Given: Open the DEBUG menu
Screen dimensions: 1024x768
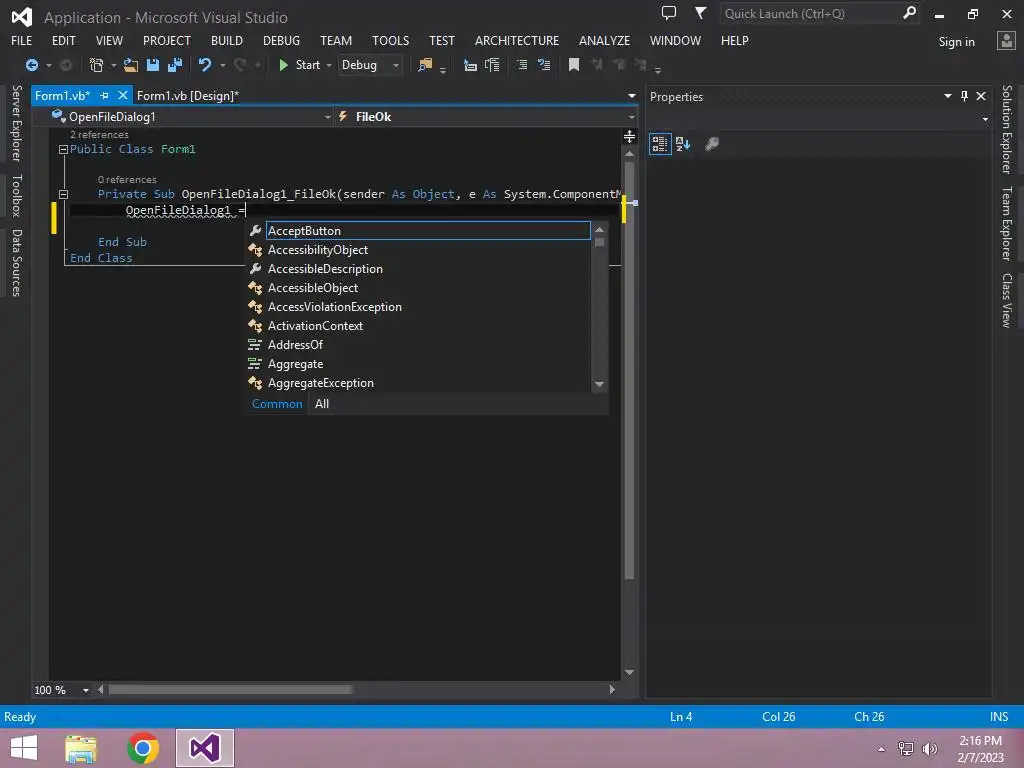Looking at the screenshot, I should [281, 40].
